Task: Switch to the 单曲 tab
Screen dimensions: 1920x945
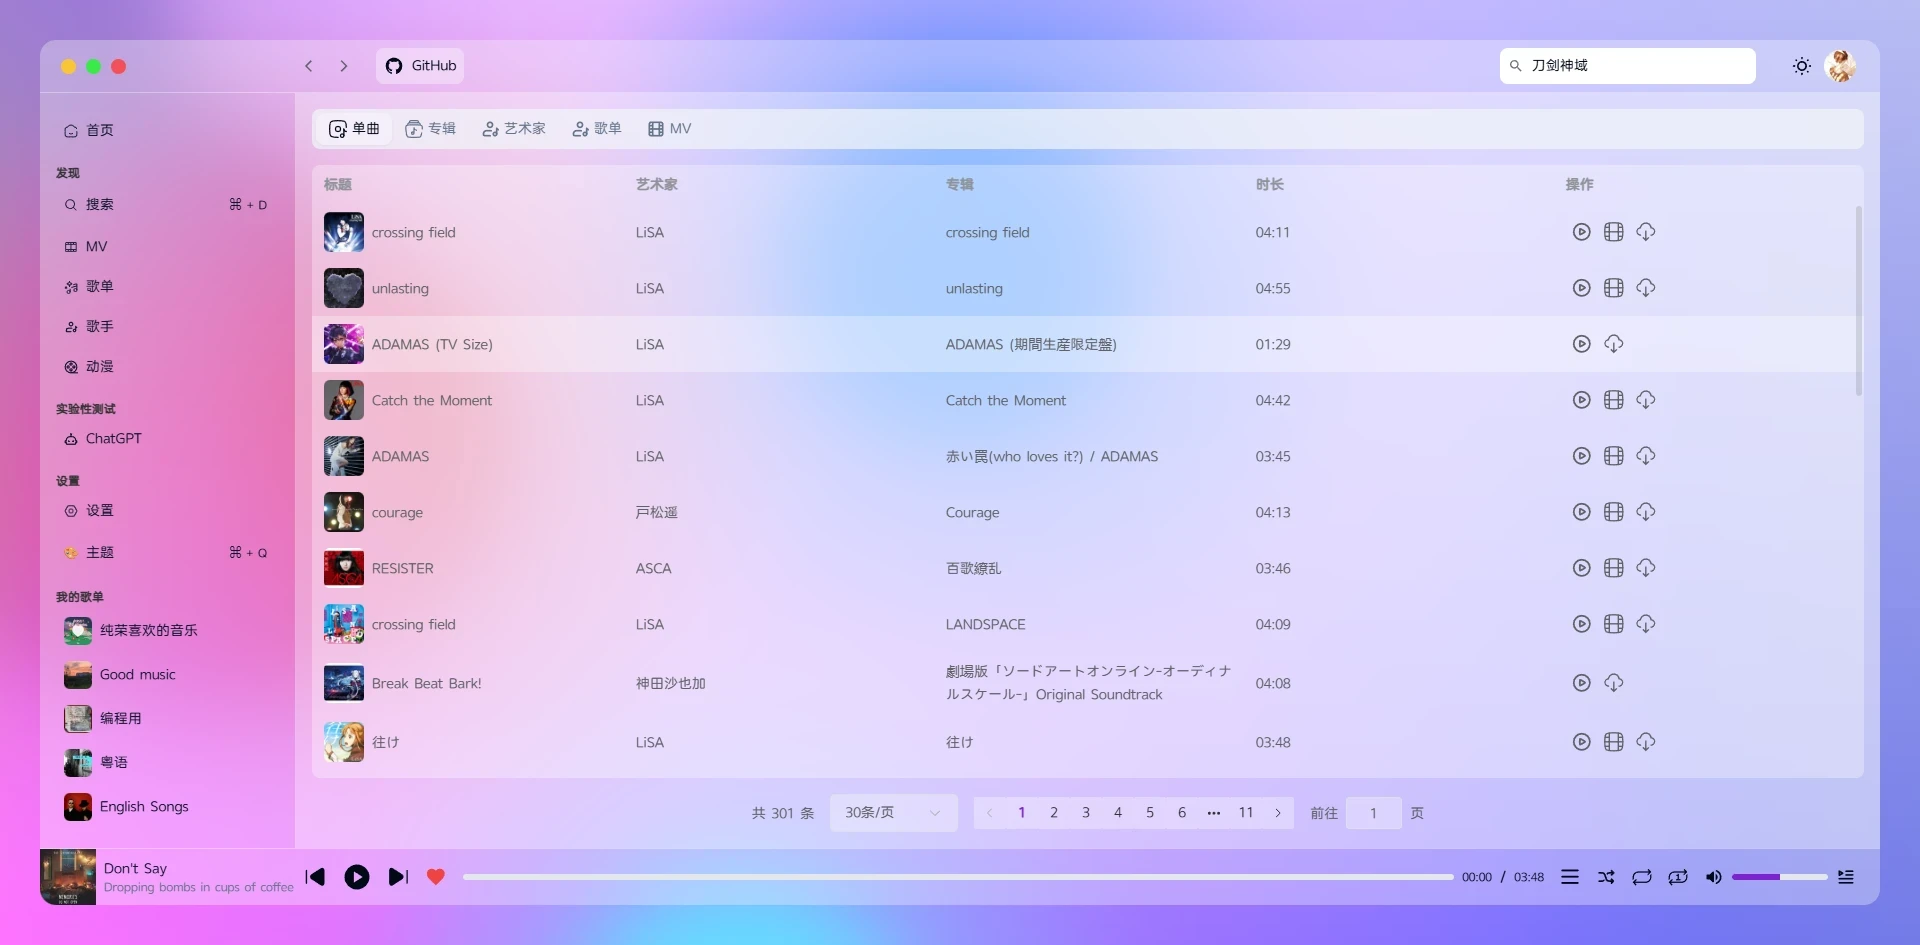Action: pos(355,129)
